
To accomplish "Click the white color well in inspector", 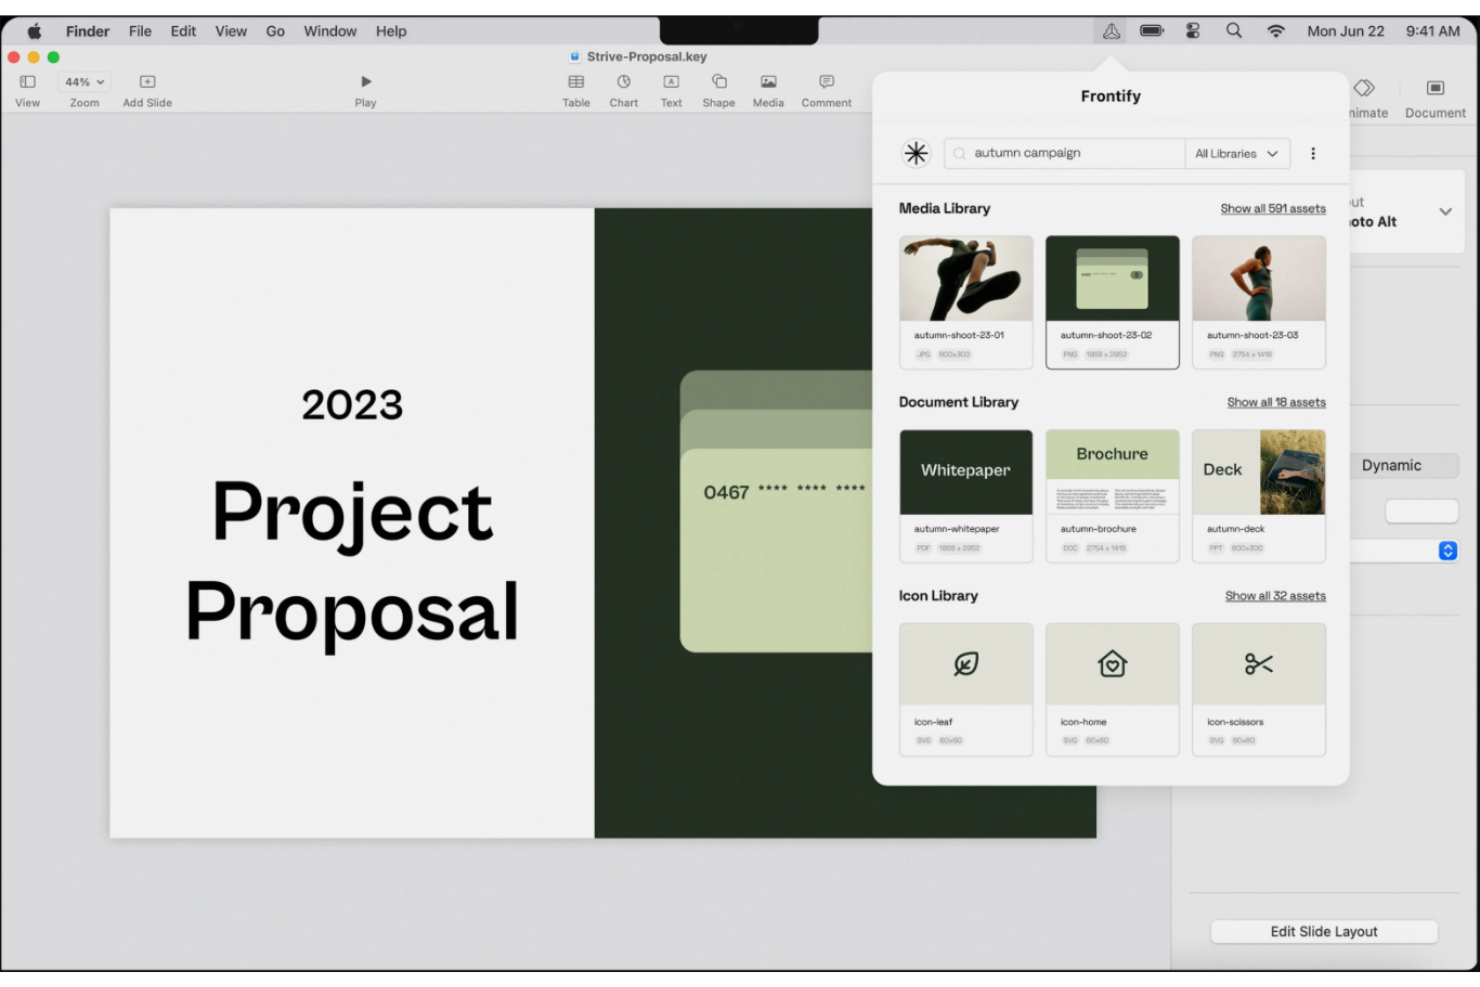I will point(1421,512).
